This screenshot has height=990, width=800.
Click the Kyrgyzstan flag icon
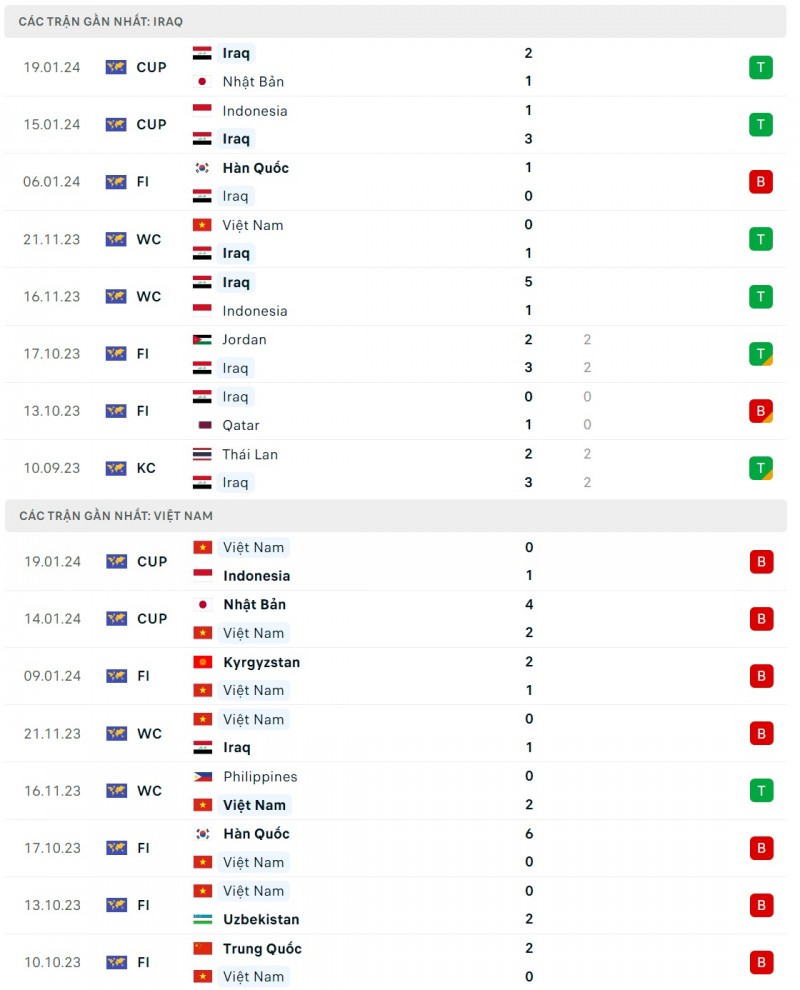point(202,662)
